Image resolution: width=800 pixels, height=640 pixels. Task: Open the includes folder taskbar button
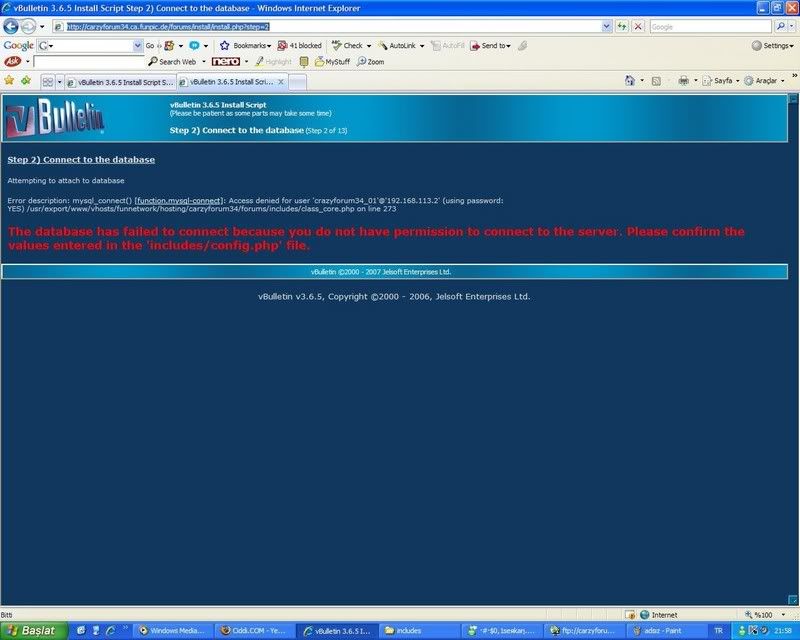pos(419,631)
